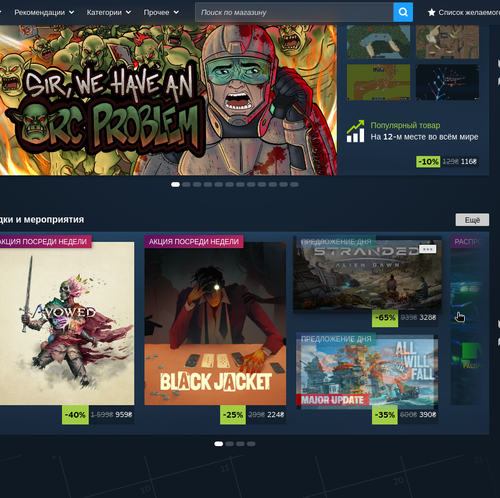Focus the store search field
Image resolution: width=500 pixels, height=498 pixels.
(294, 12)
